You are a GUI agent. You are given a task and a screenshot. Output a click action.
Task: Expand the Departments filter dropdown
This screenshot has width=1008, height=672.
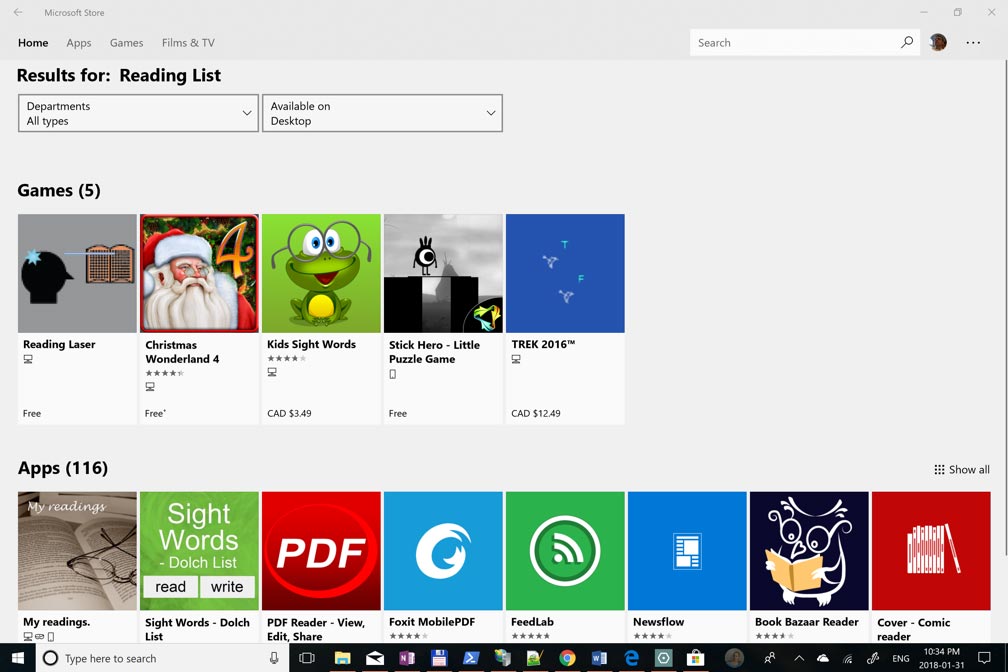(138, 113)
